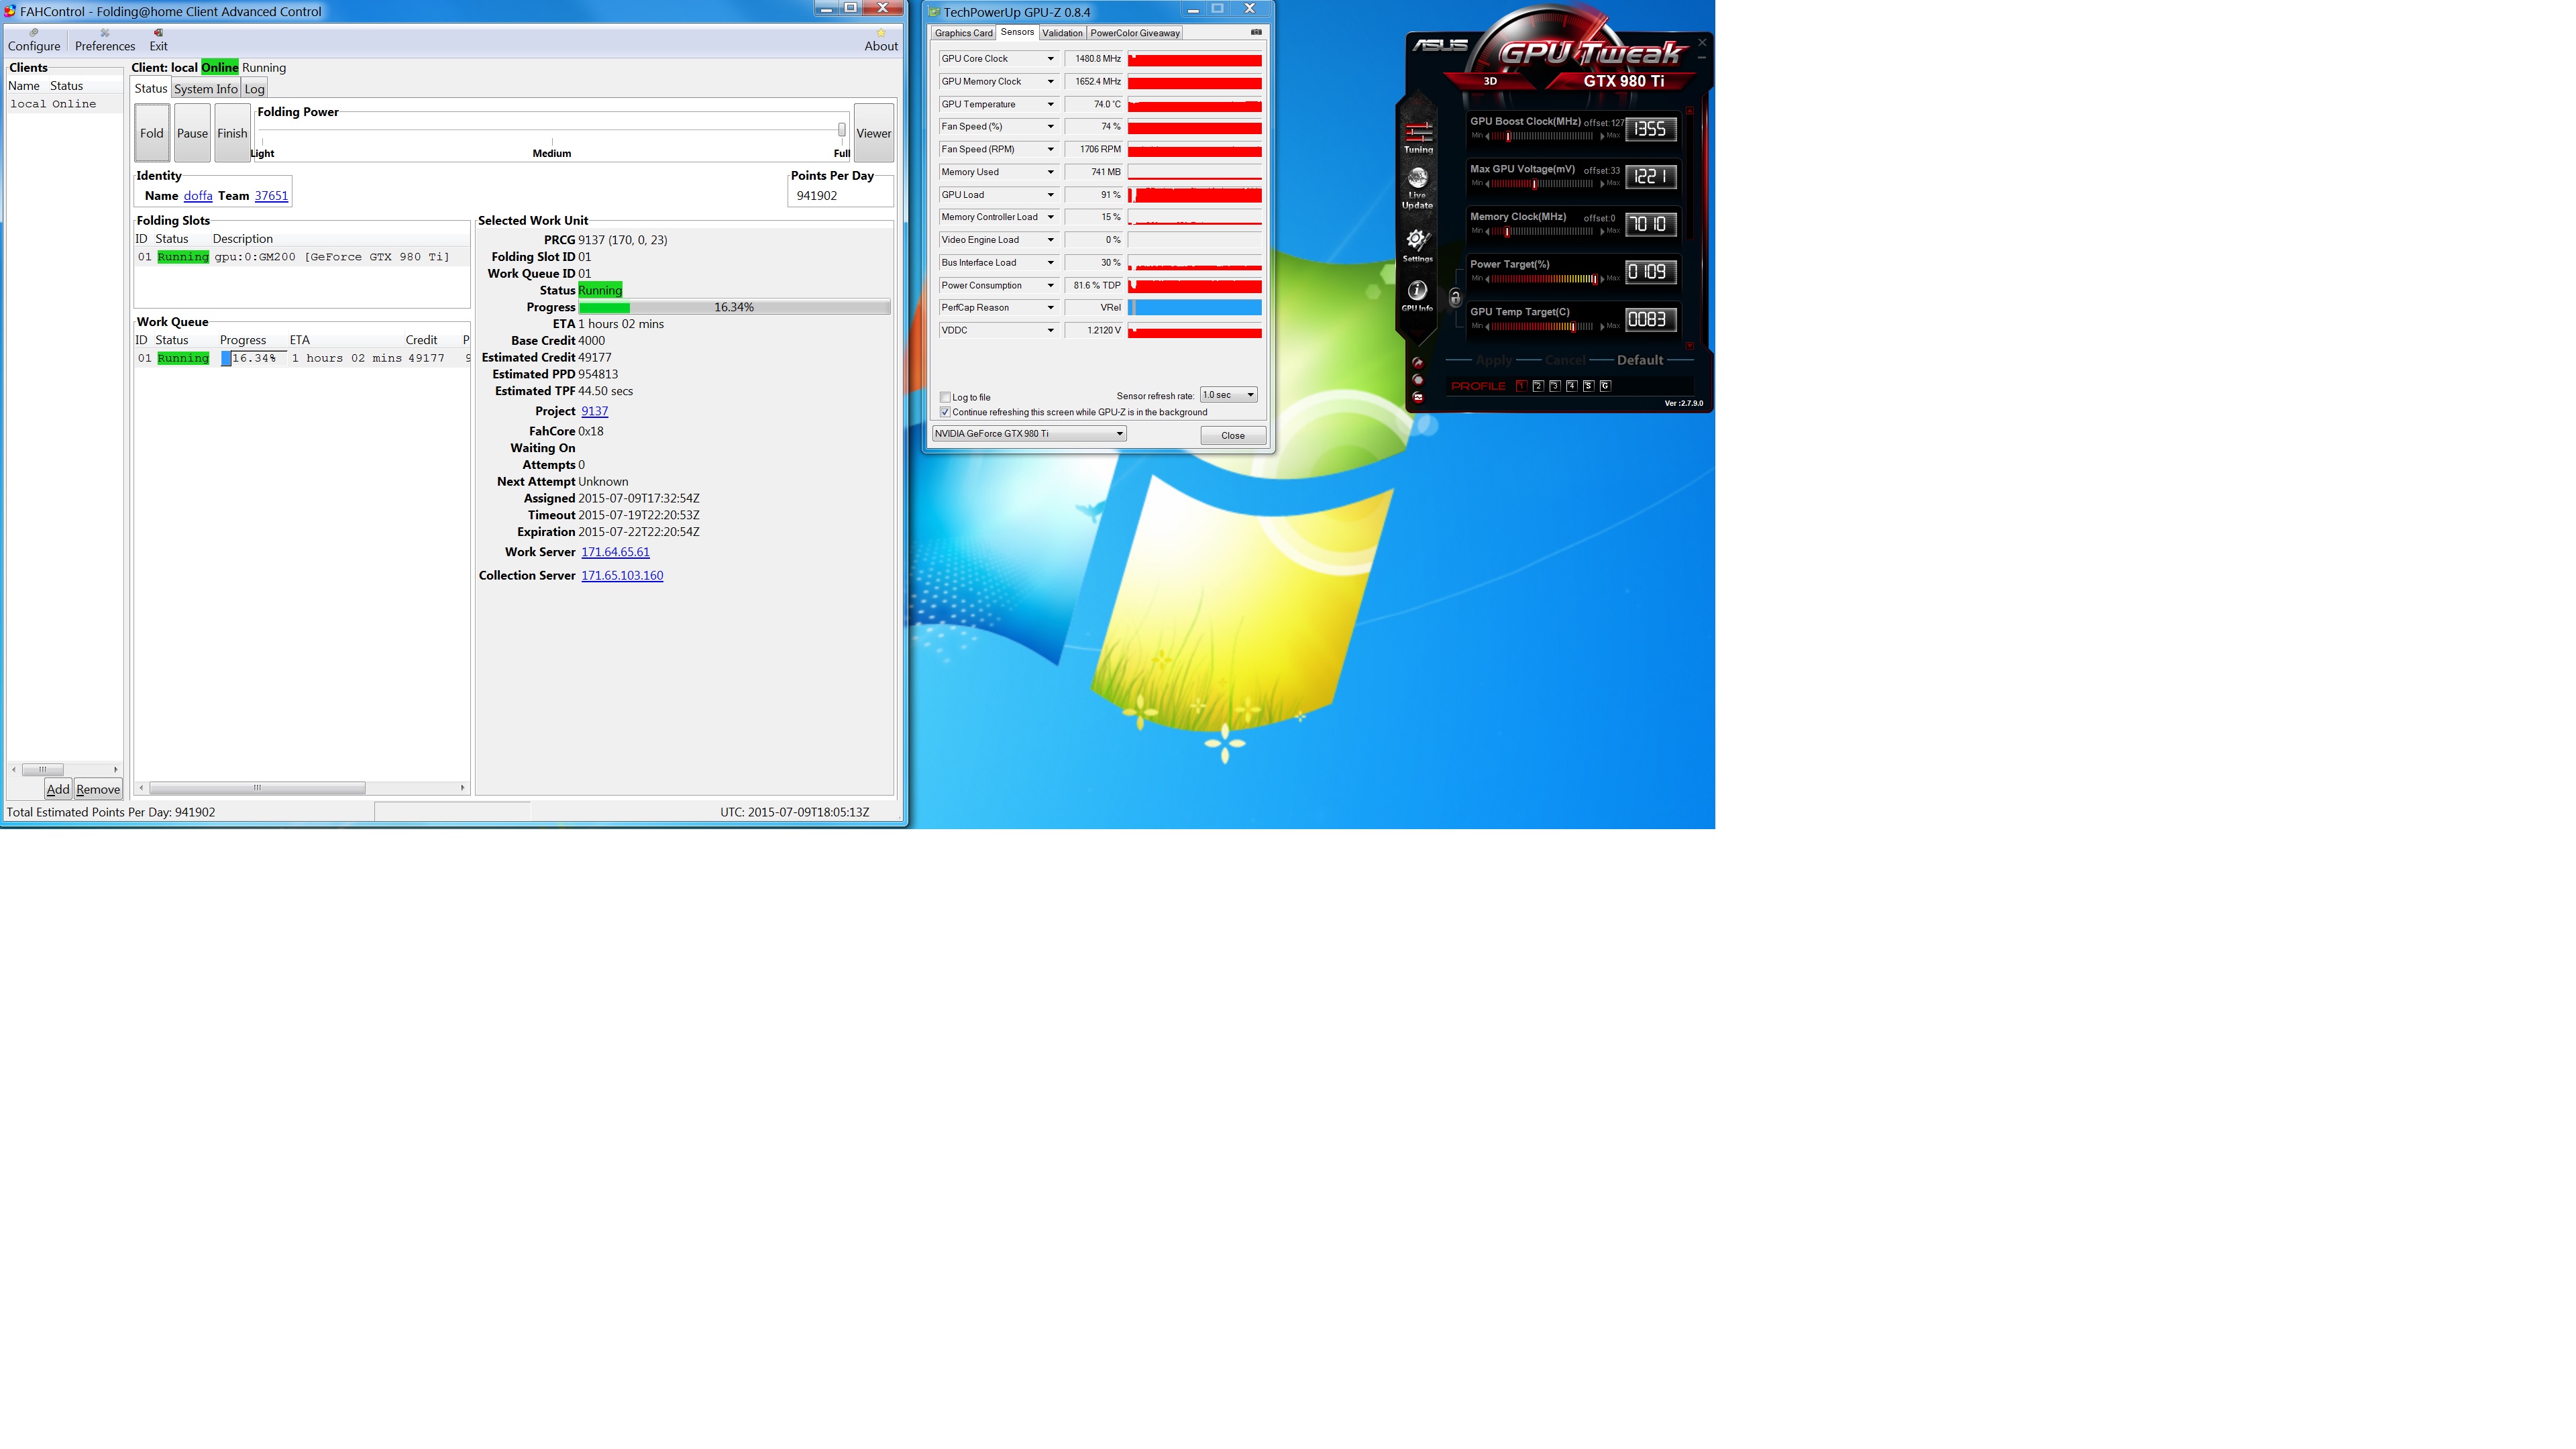Click the GPU-Z screenshot camera icon
Screen dimensions: 2576x1449
click(x=1256, y=32)
